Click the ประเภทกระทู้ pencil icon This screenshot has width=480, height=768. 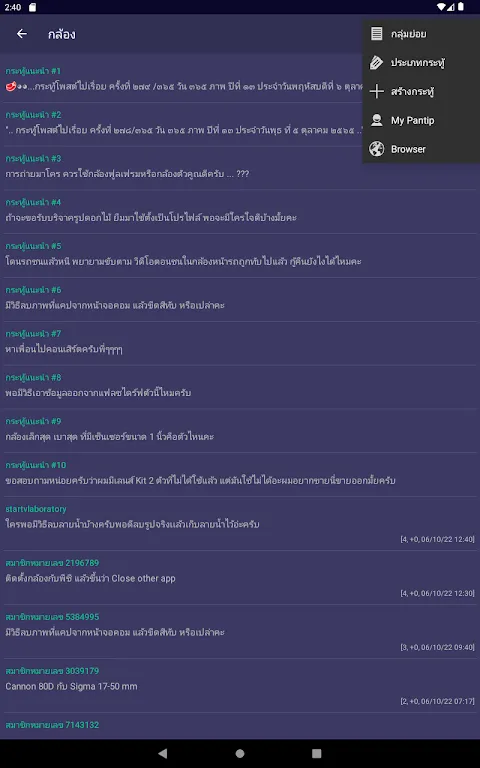pos(376,63)
